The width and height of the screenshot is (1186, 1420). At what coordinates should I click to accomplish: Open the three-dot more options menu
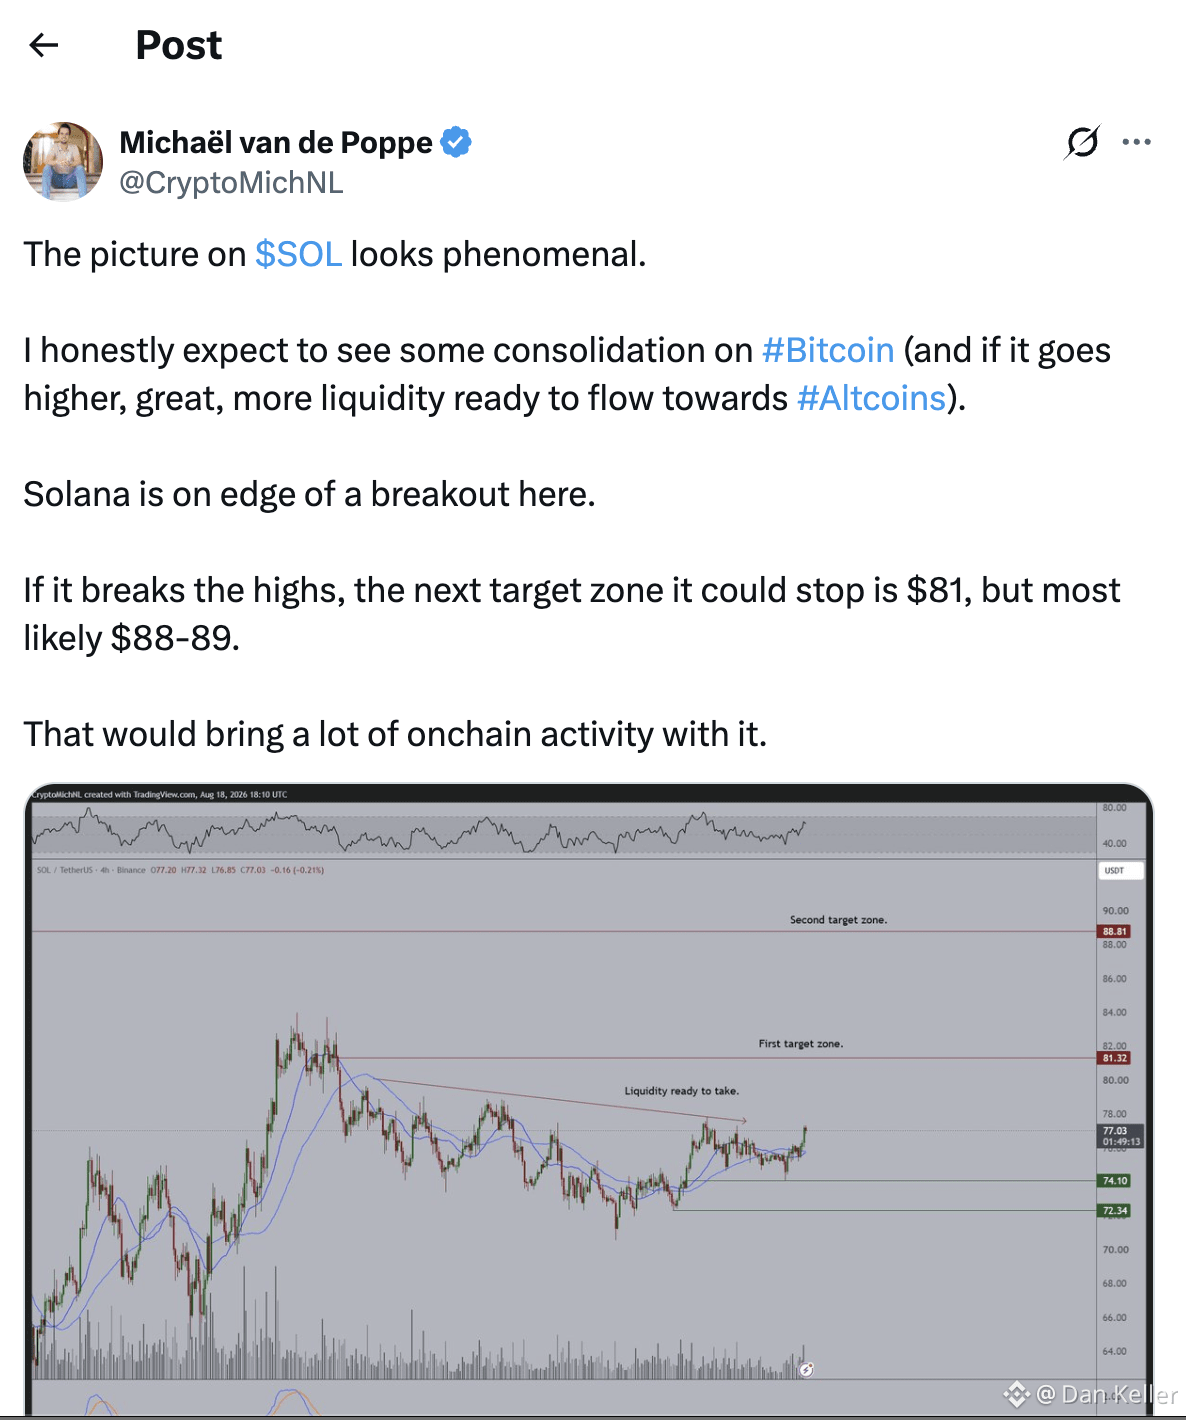click(1136, 142)
